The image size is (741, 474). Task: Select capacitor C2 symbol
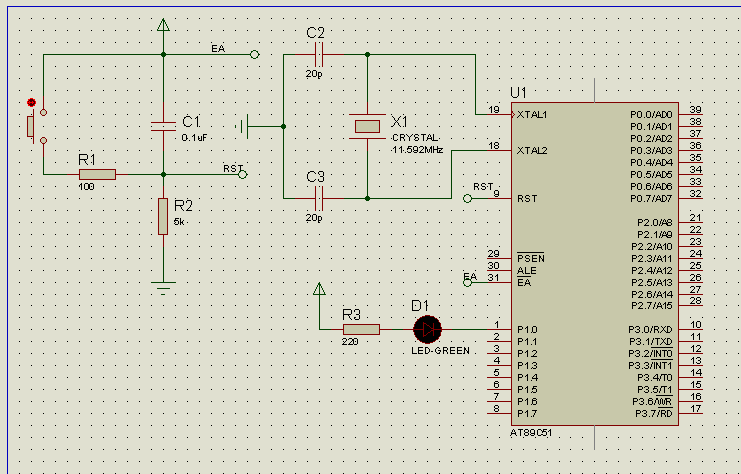319,54
